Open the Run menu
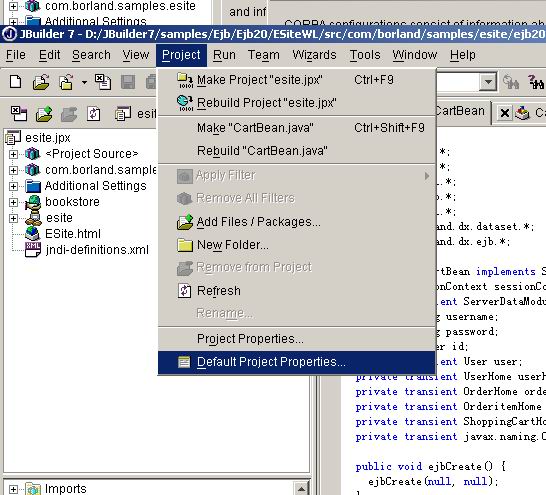546x495 pixels. (x=224, y=55)
